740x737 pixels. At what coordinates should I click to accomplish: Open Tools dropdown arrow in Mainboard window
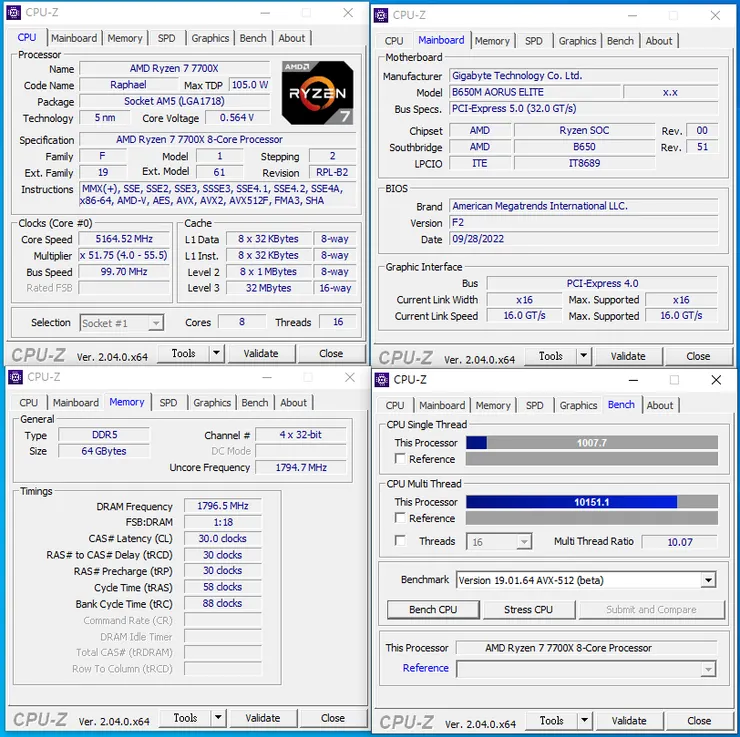(x=583, y=356)
